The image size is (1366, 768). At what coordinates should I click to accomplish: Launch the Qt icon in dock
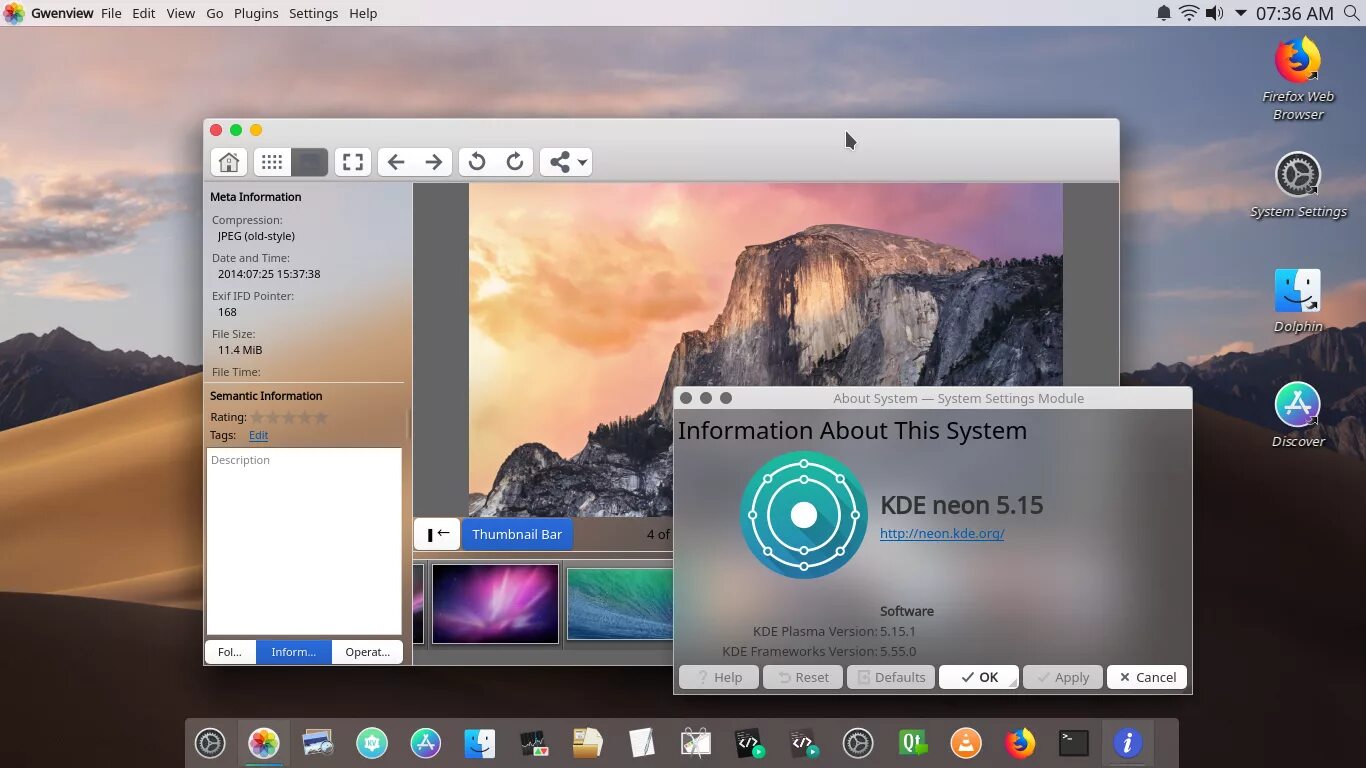click(912, 743)
